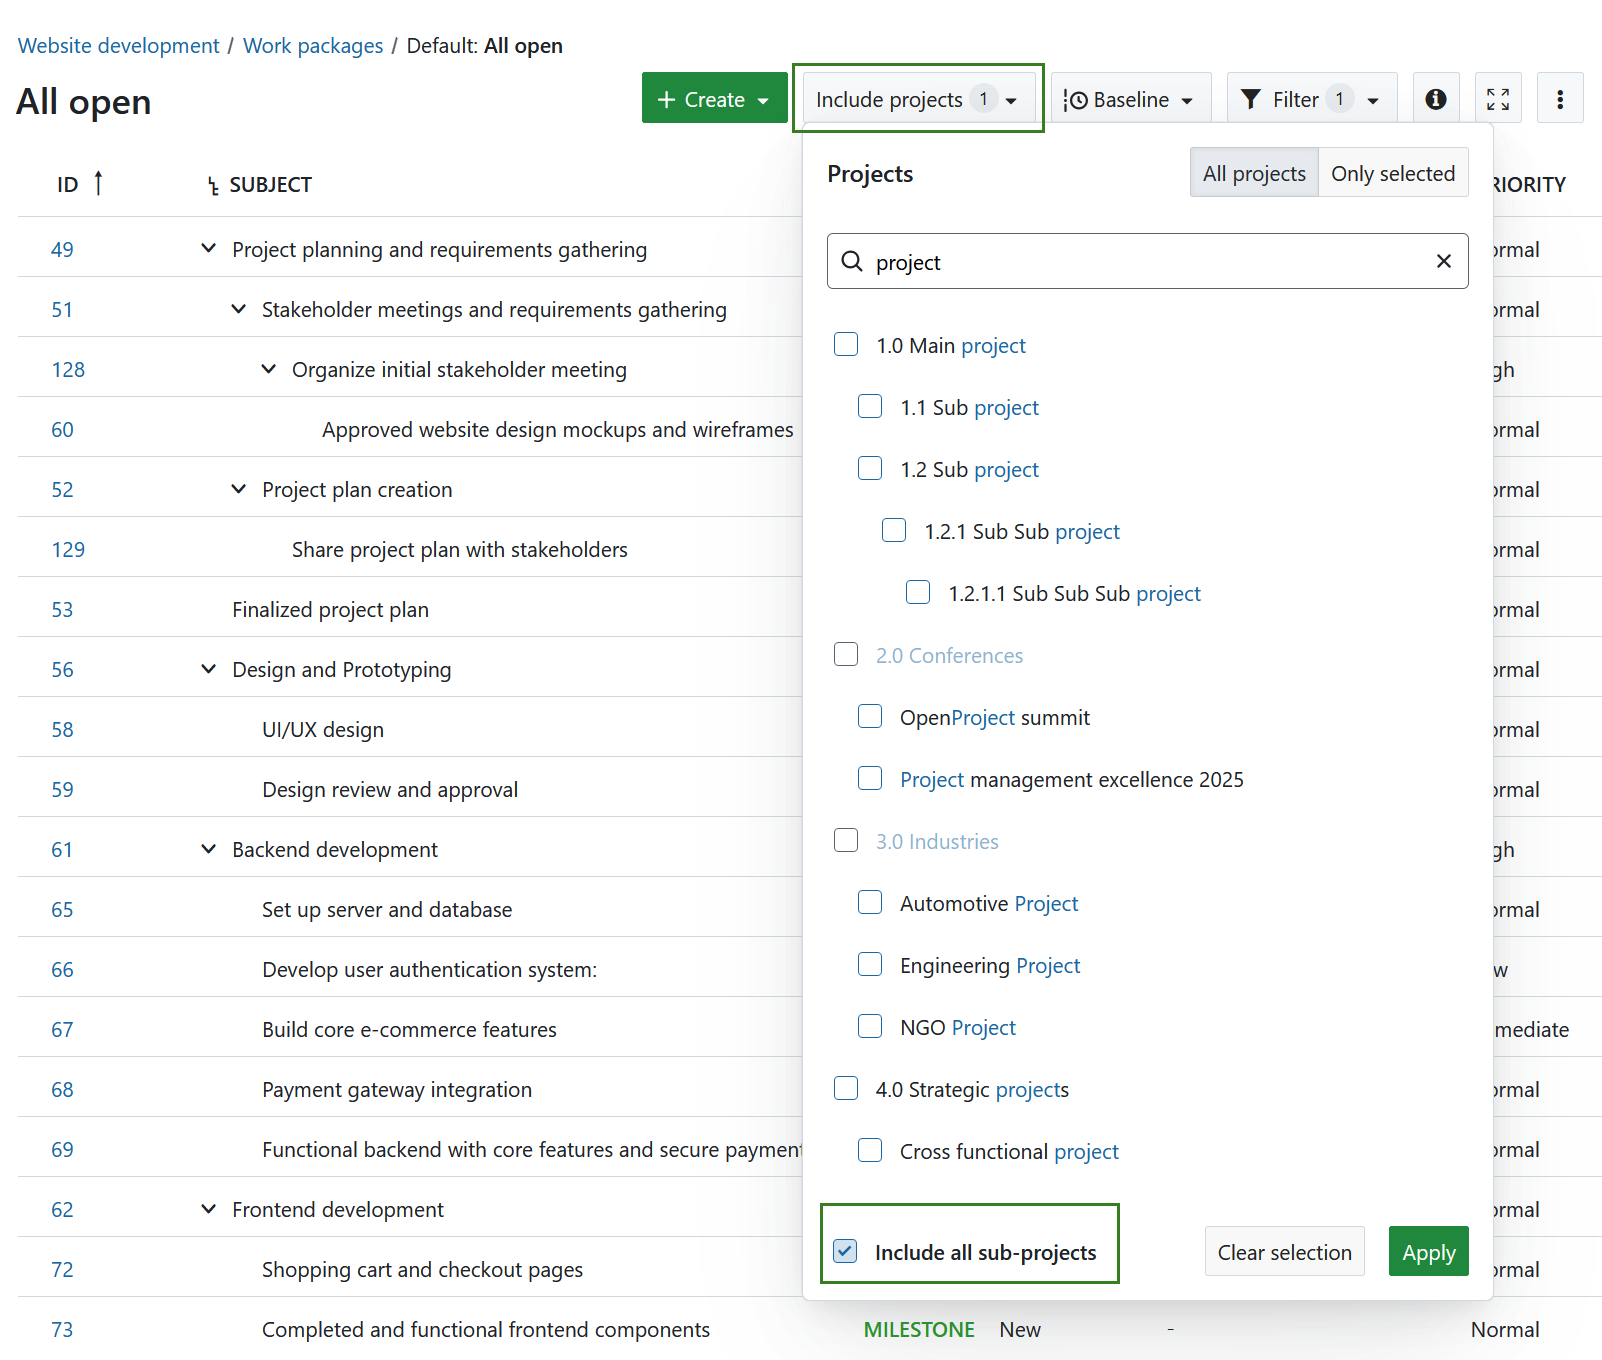Collapse the Design and Prototyping row chevron
The image size is (1602, 1360).
[207, 668]
